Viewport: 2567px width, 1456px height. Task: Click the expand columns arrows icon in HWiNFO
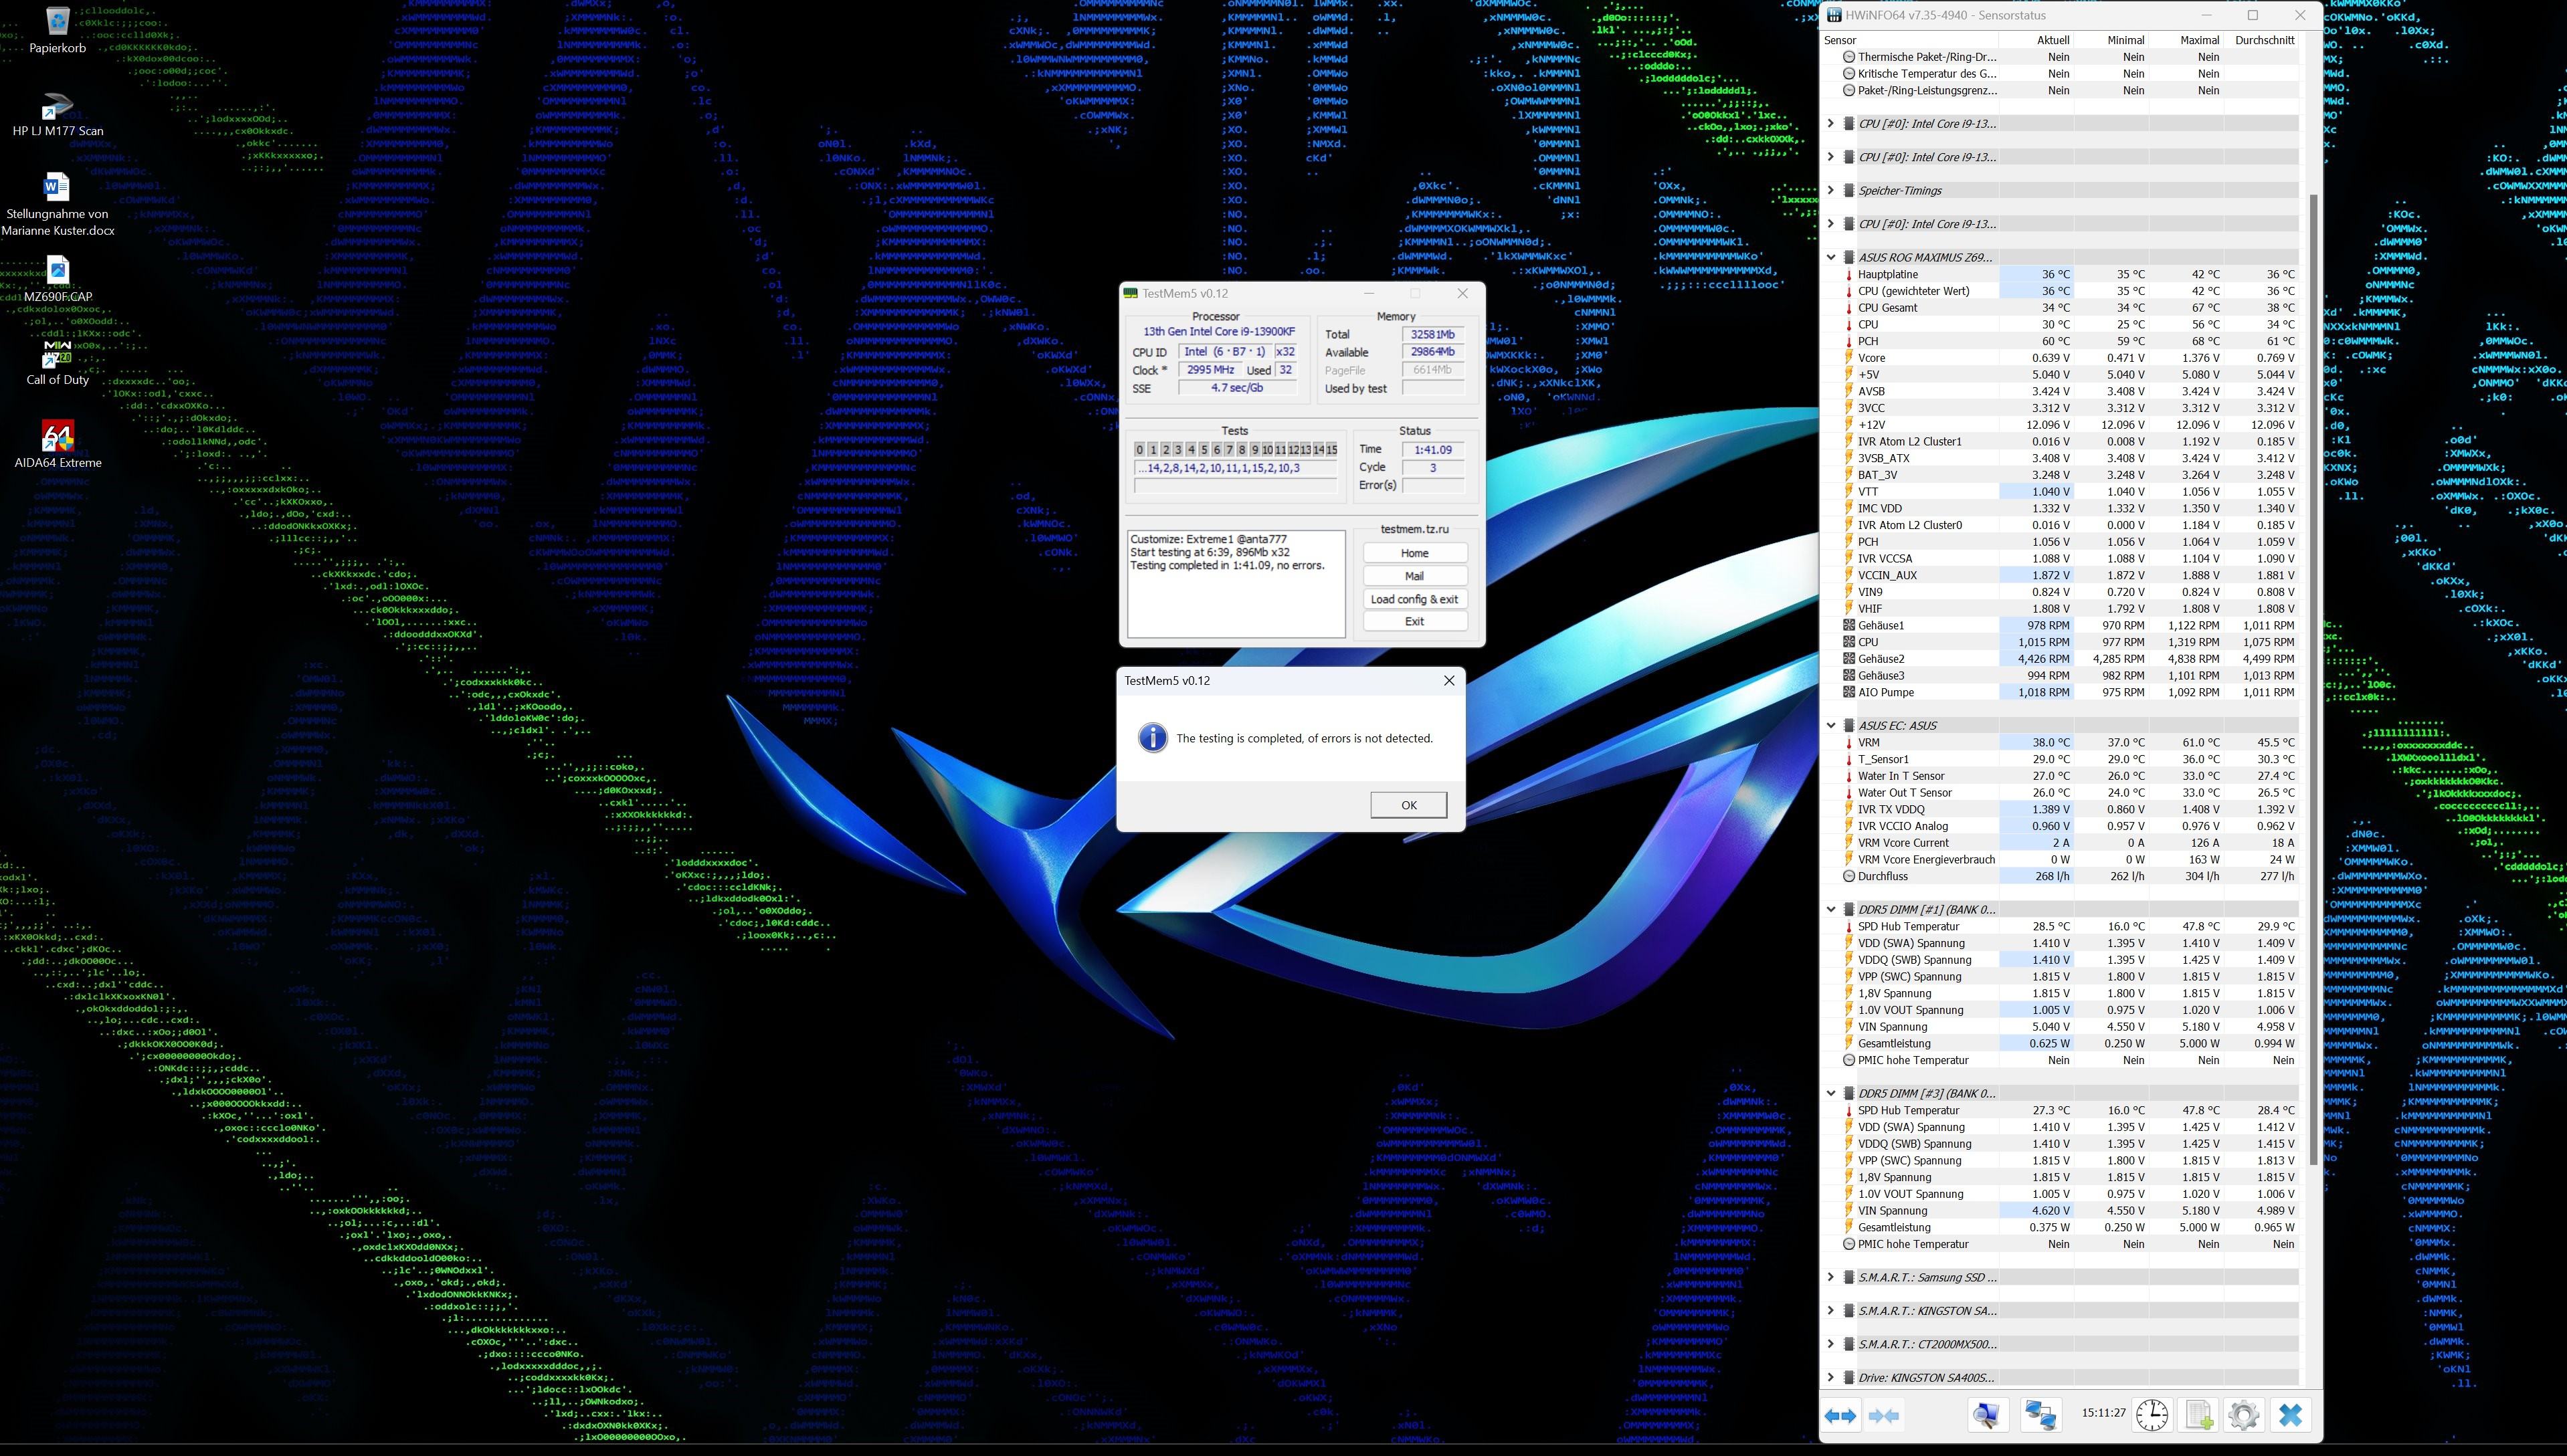pyautogui.click(x=1840, y=1416)
